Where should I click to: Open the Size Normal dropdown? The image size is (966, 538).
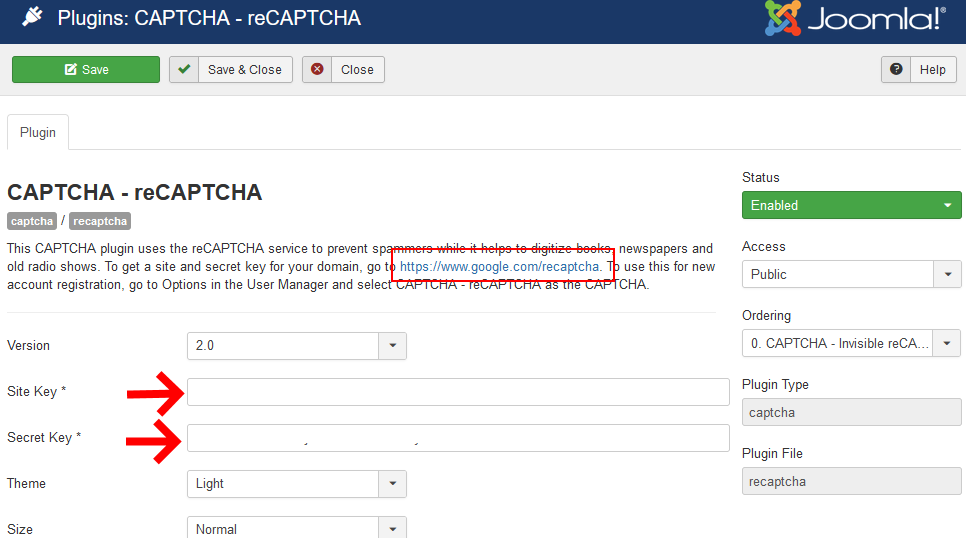[x=296, y=528]
